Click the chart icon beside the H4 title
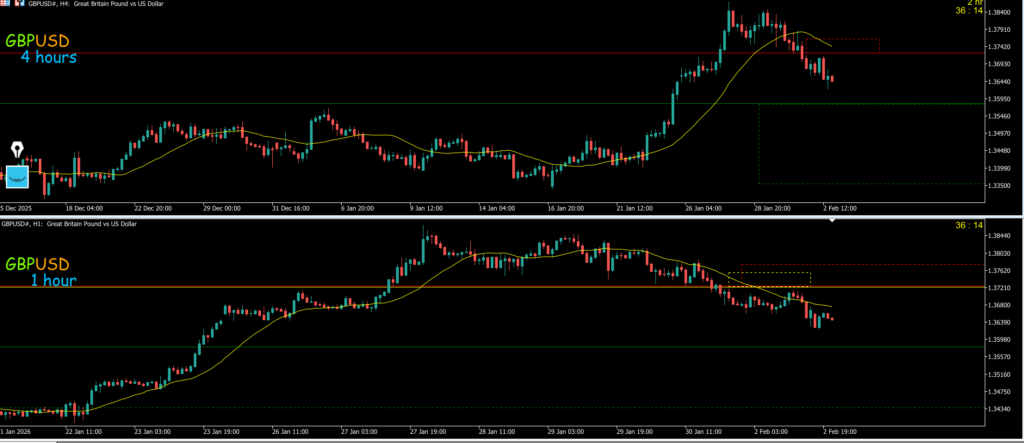Screen dimensions: 1024x443 pos(18,3)
